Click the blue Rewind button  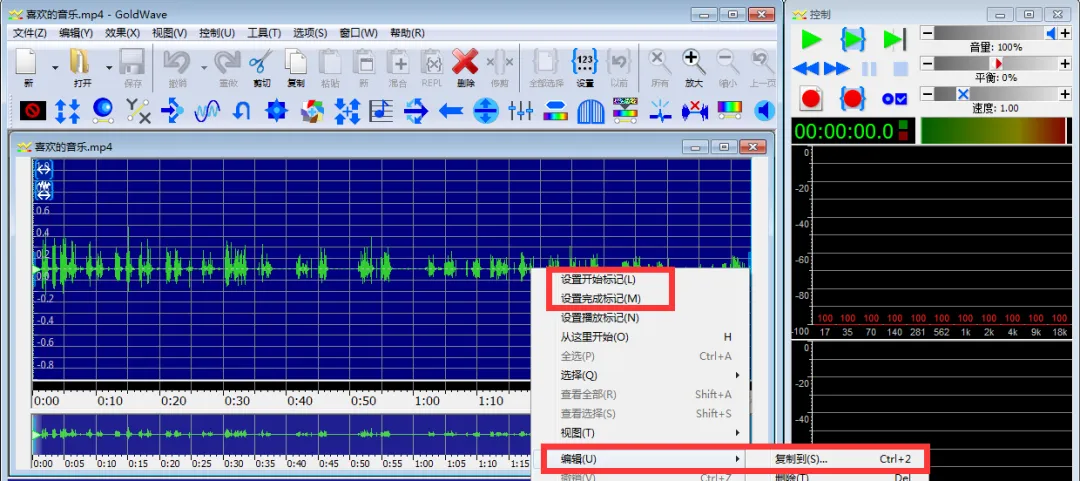(x=805, y=68)
